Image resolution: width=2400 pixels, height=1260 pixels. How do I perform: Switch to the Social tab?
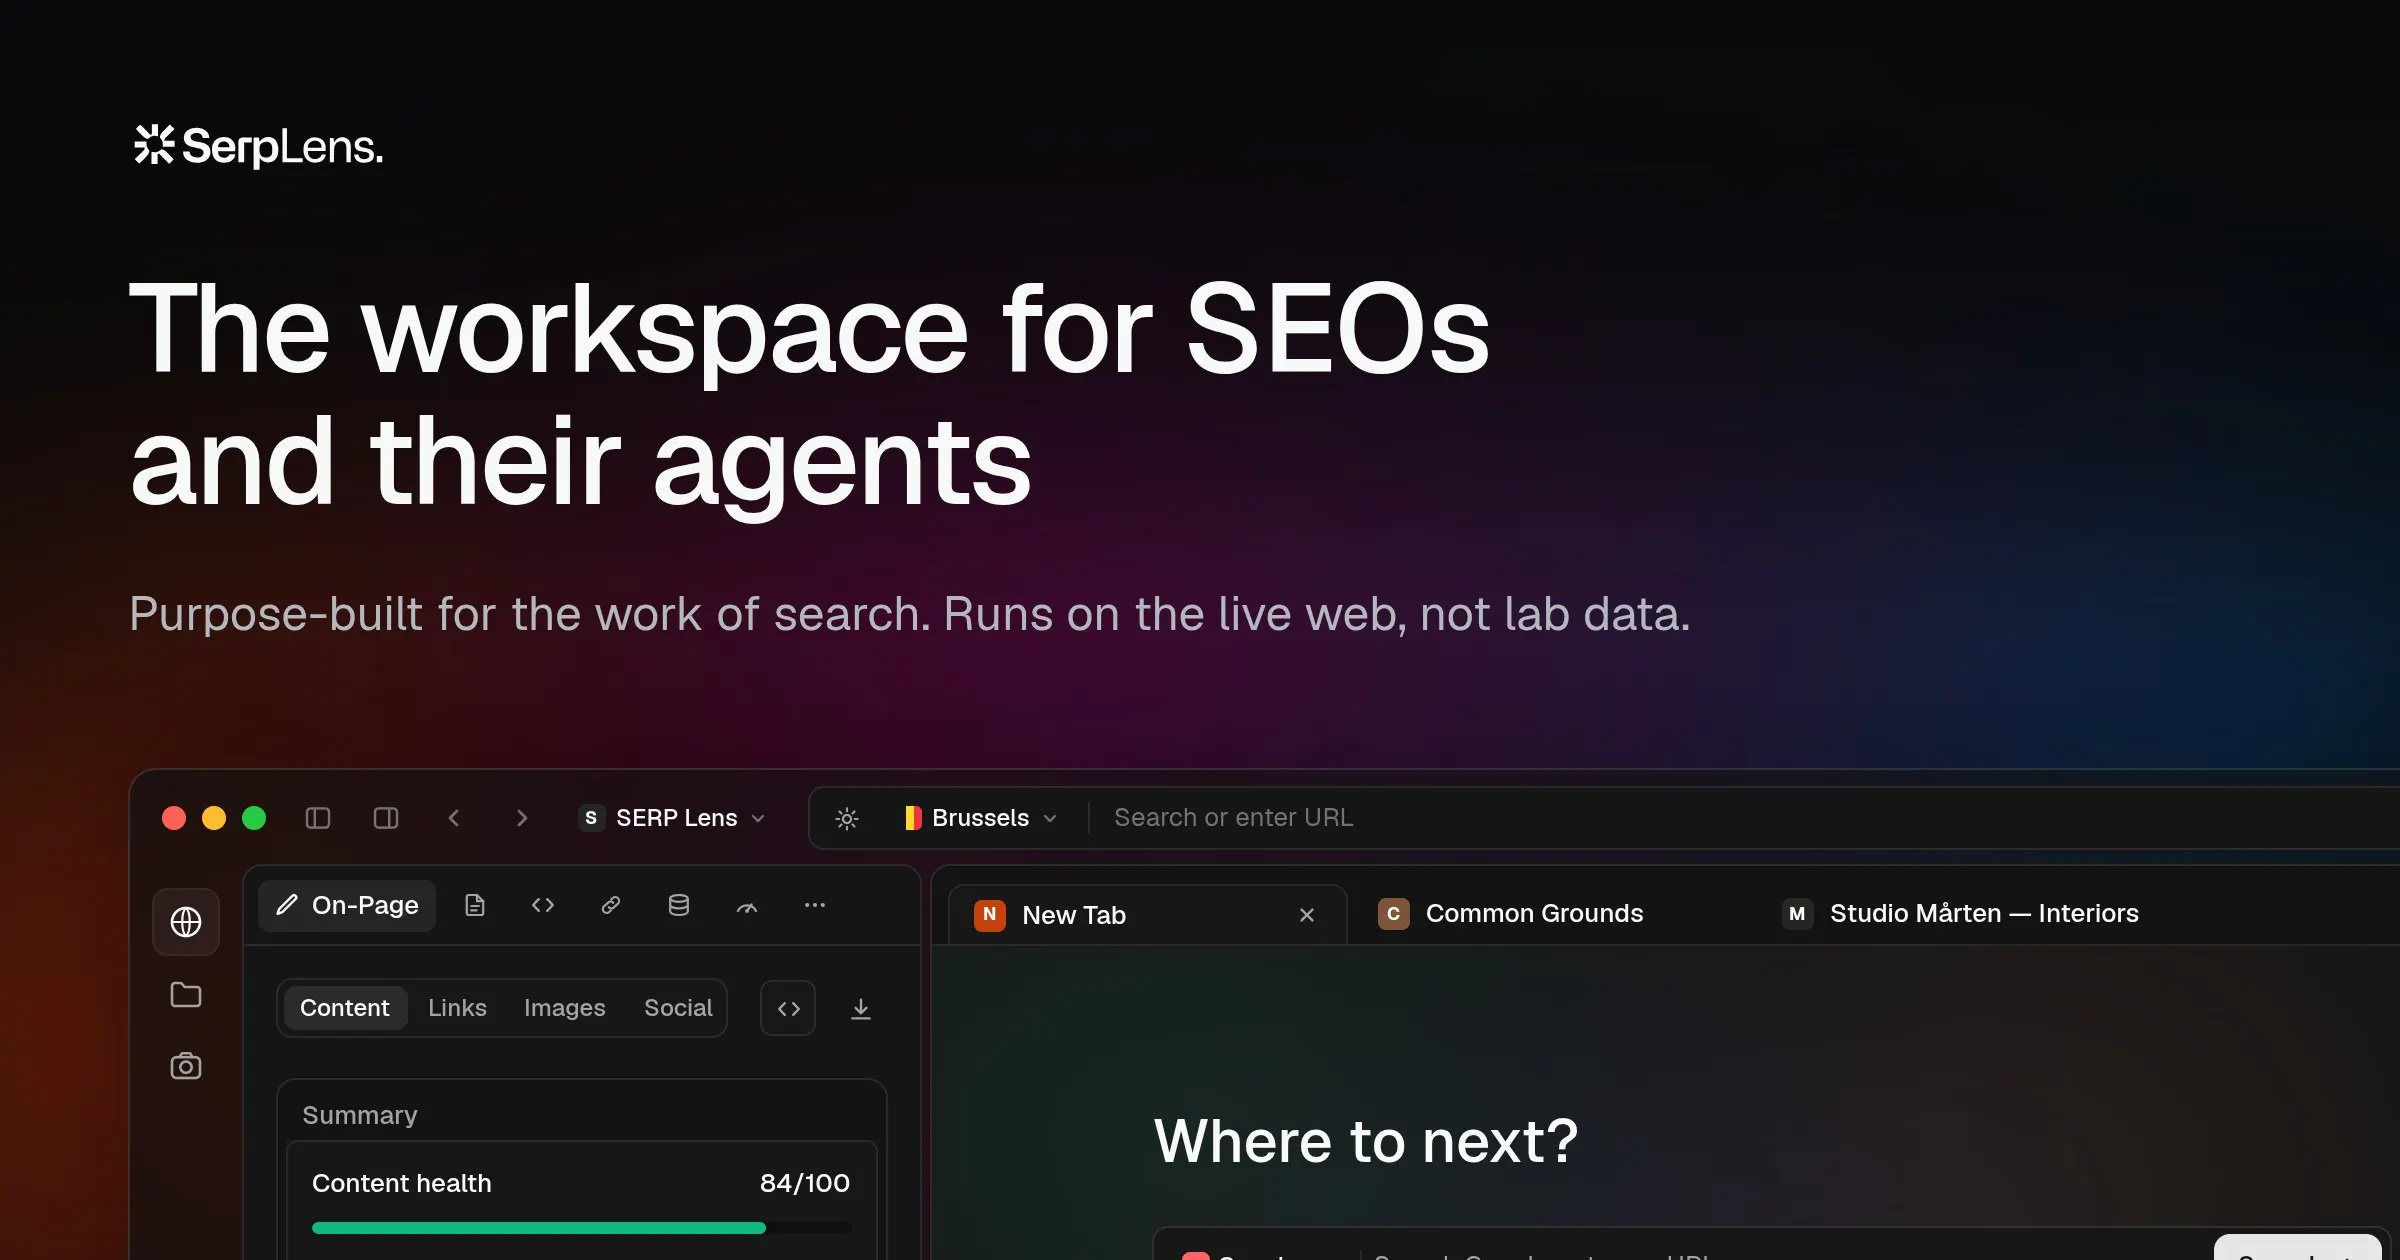pos(678,1008)
